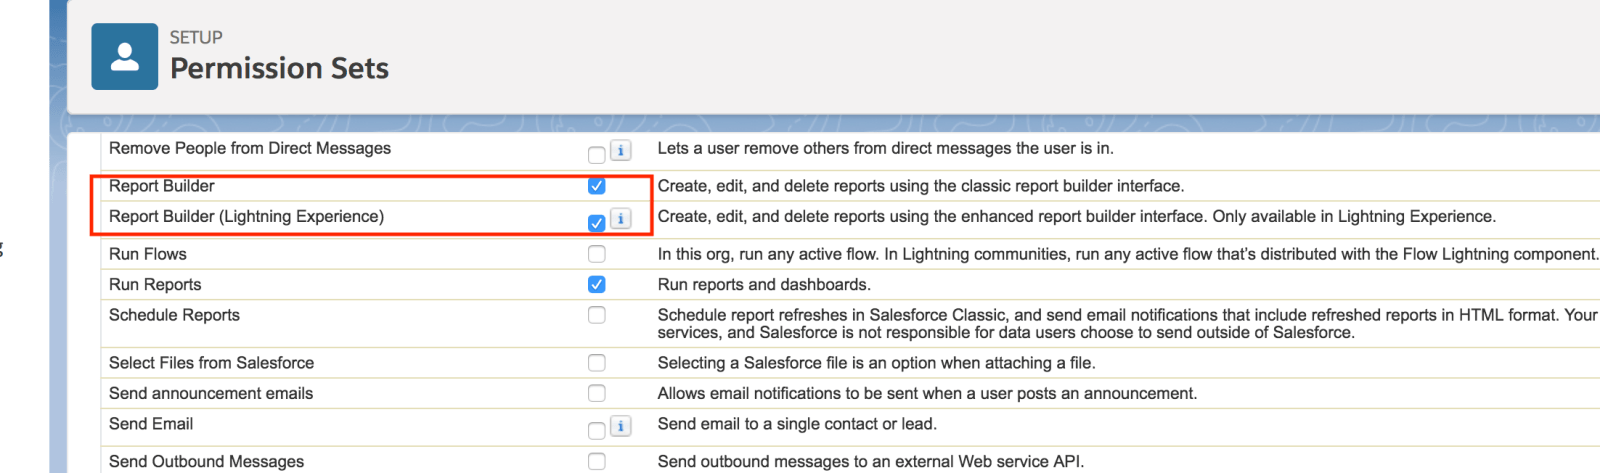The image size is (1600, 473).
Task: Select the 'Run Flows' permission label
Action: [148, 254]
